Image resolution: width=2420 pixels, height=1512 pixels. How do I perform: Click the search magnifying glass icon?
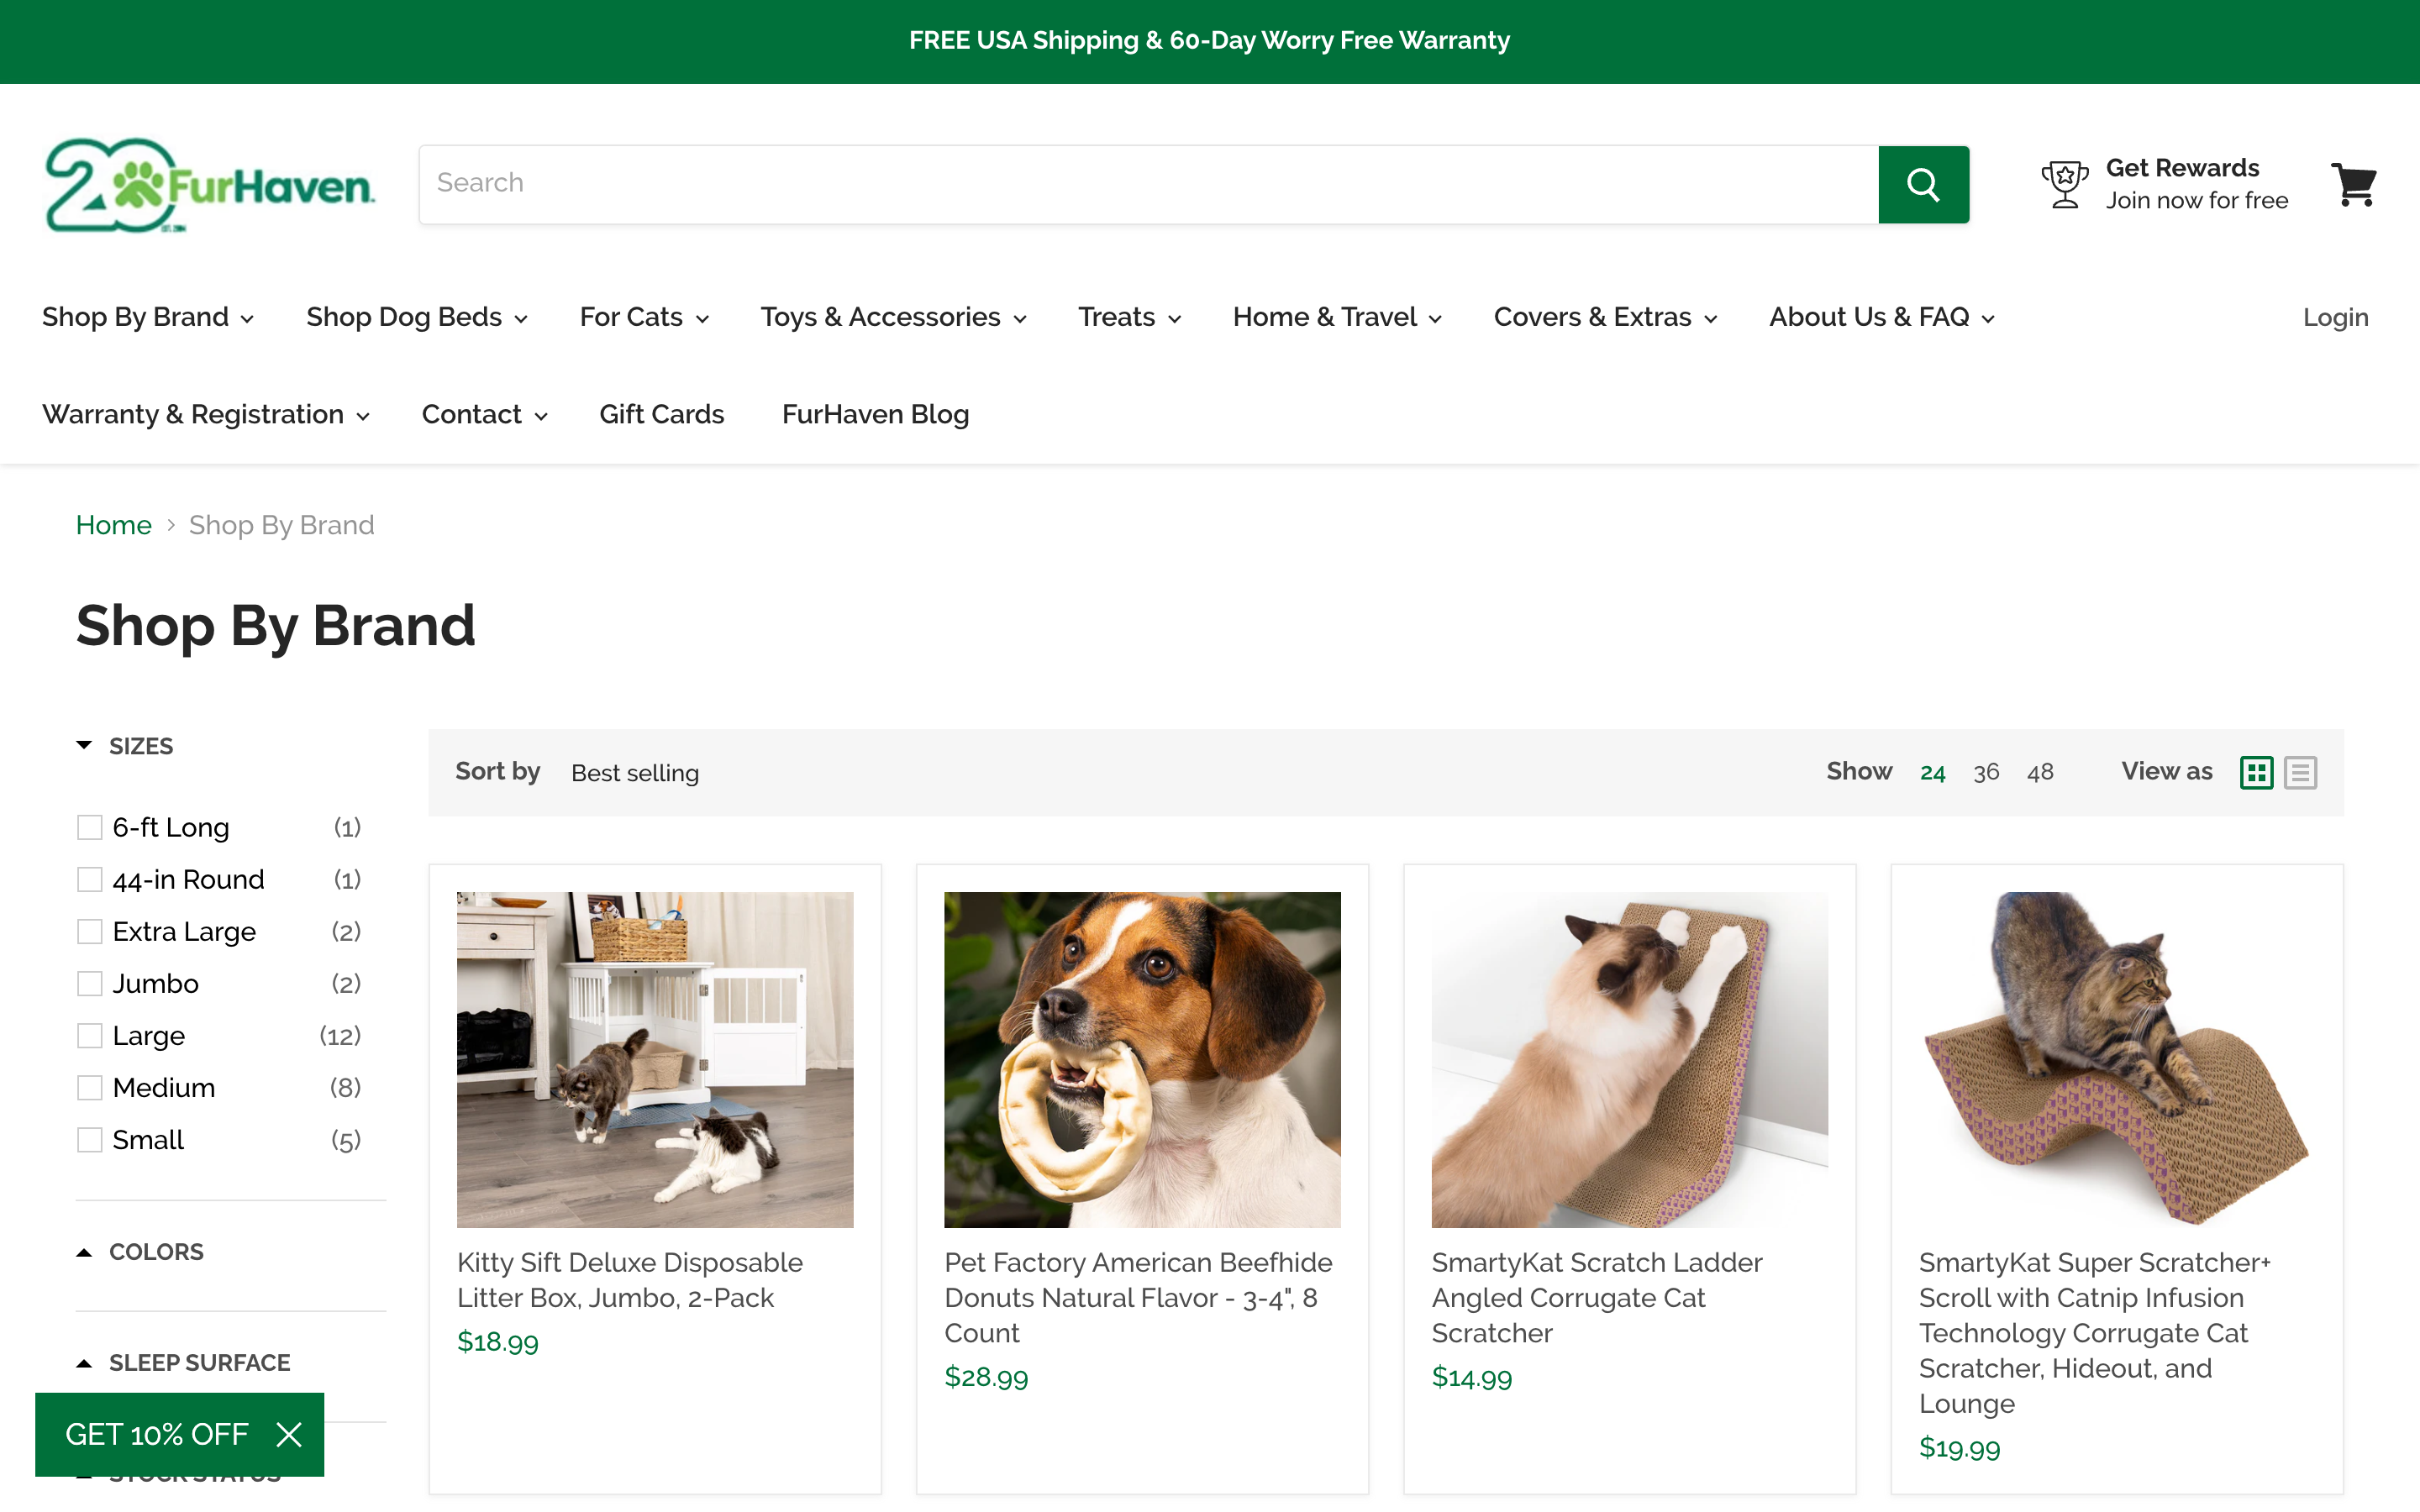(1923, 184)
